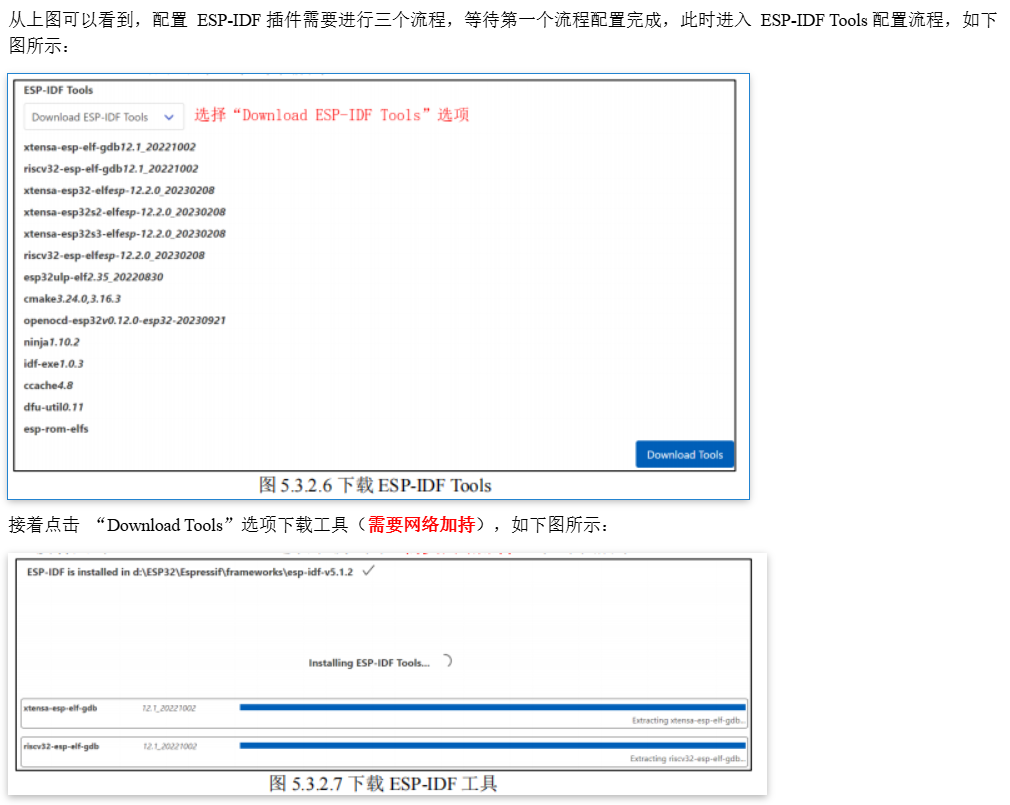This screenshot has height=805, width=1010.
Task: Click the red 需要网络加持 text
Action: tap(422, 525)
